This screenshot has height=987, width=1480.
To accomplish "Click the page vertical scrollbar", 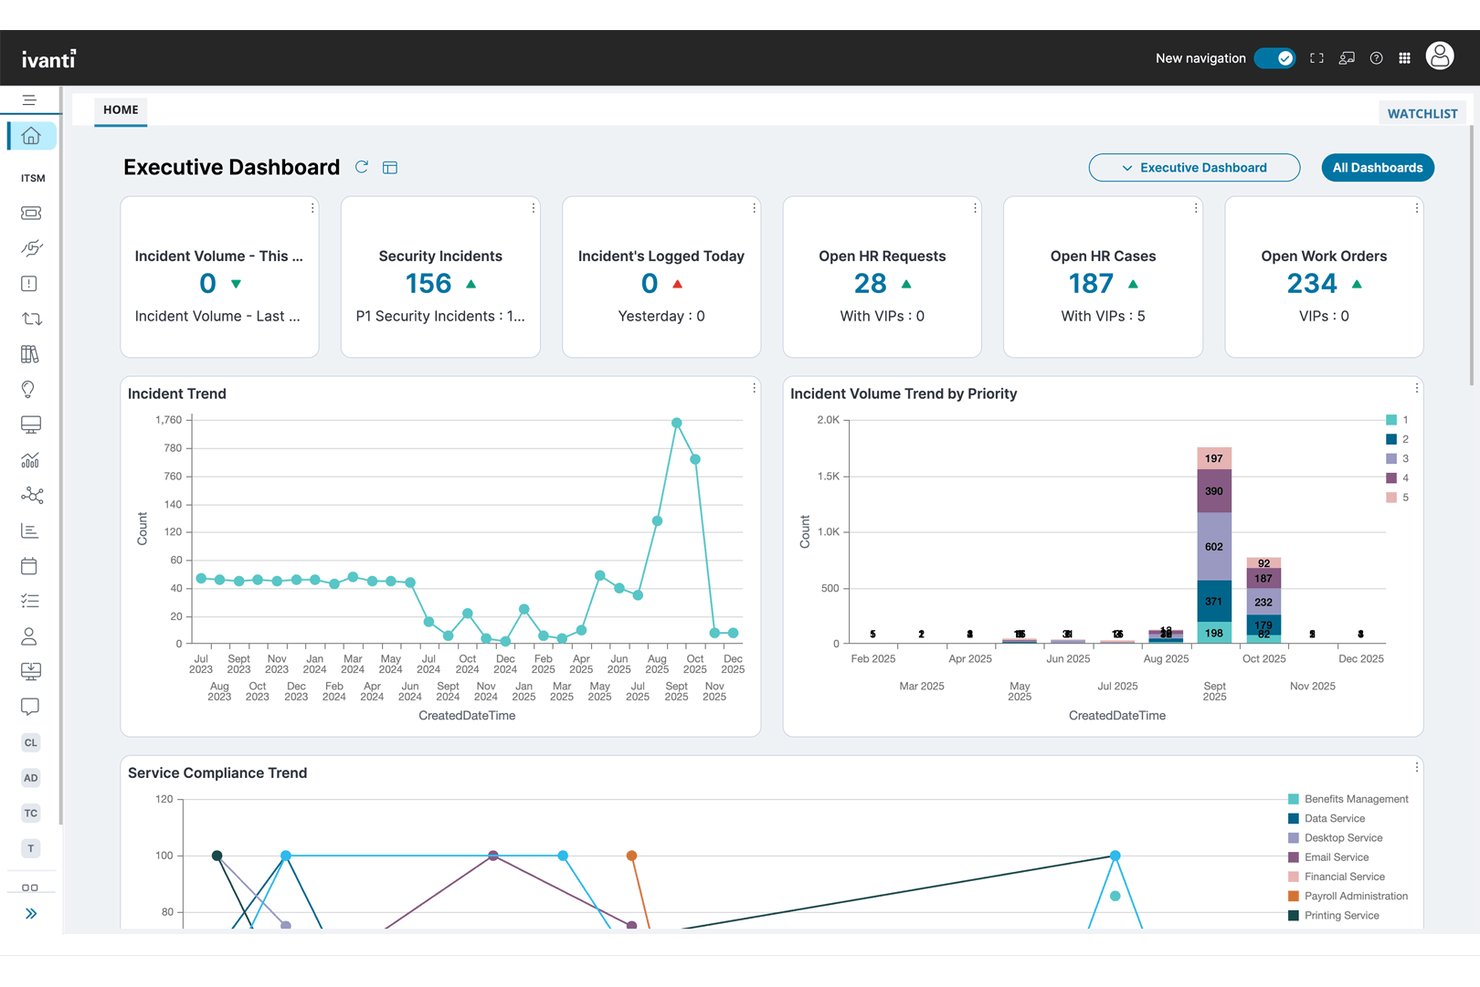I will [1472, 255].
